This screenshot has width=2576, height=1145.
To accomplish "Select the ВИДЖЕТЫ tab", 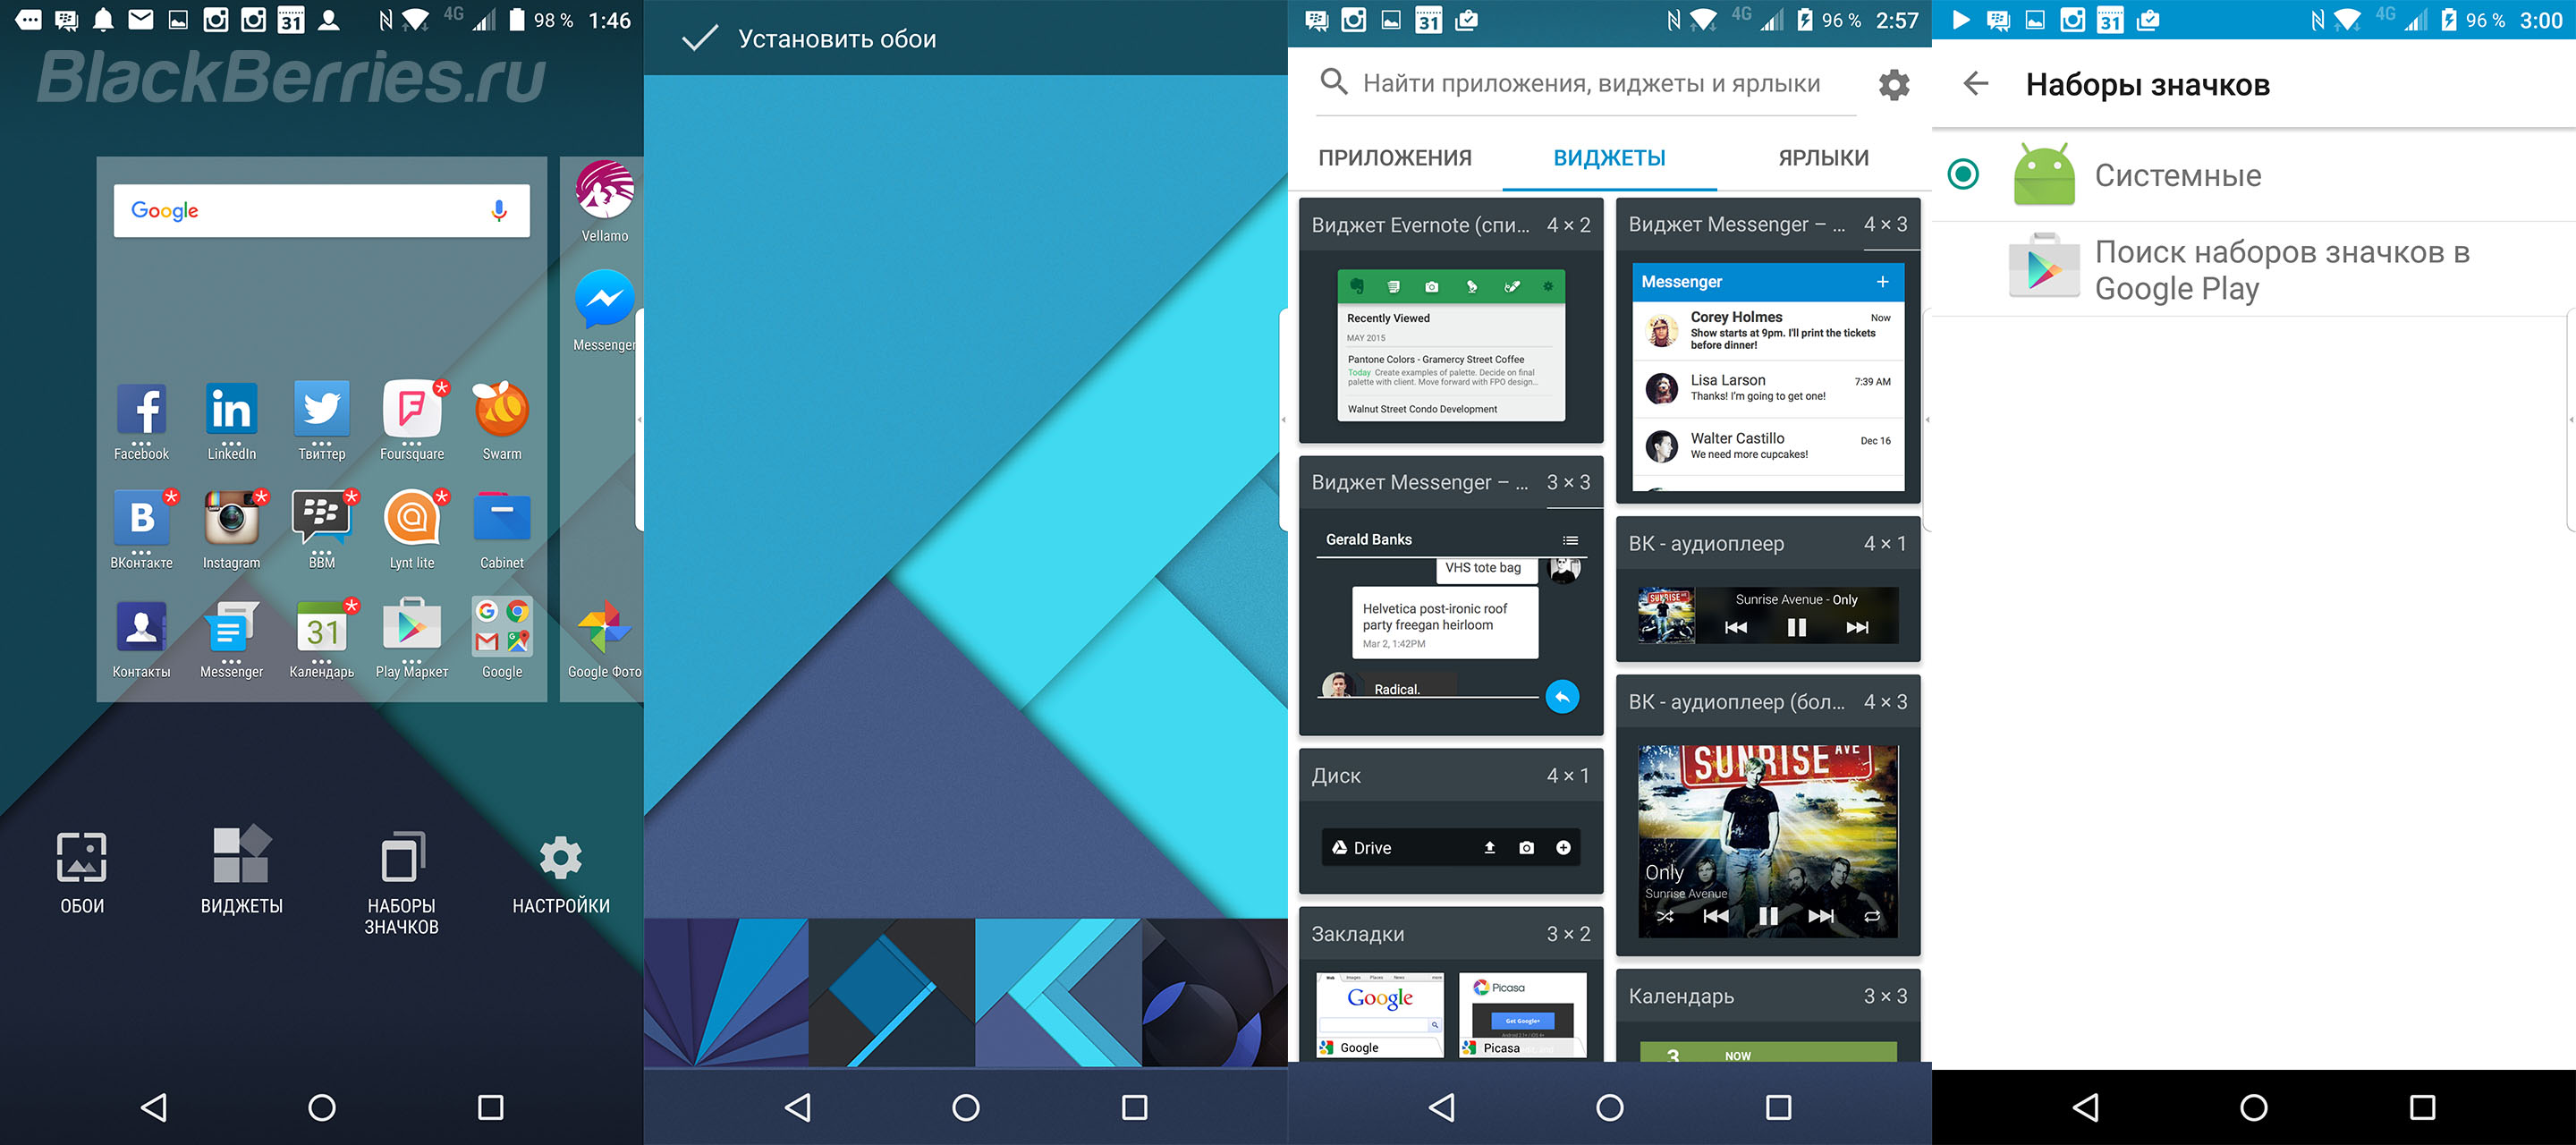I will (x=1608, y=156).
